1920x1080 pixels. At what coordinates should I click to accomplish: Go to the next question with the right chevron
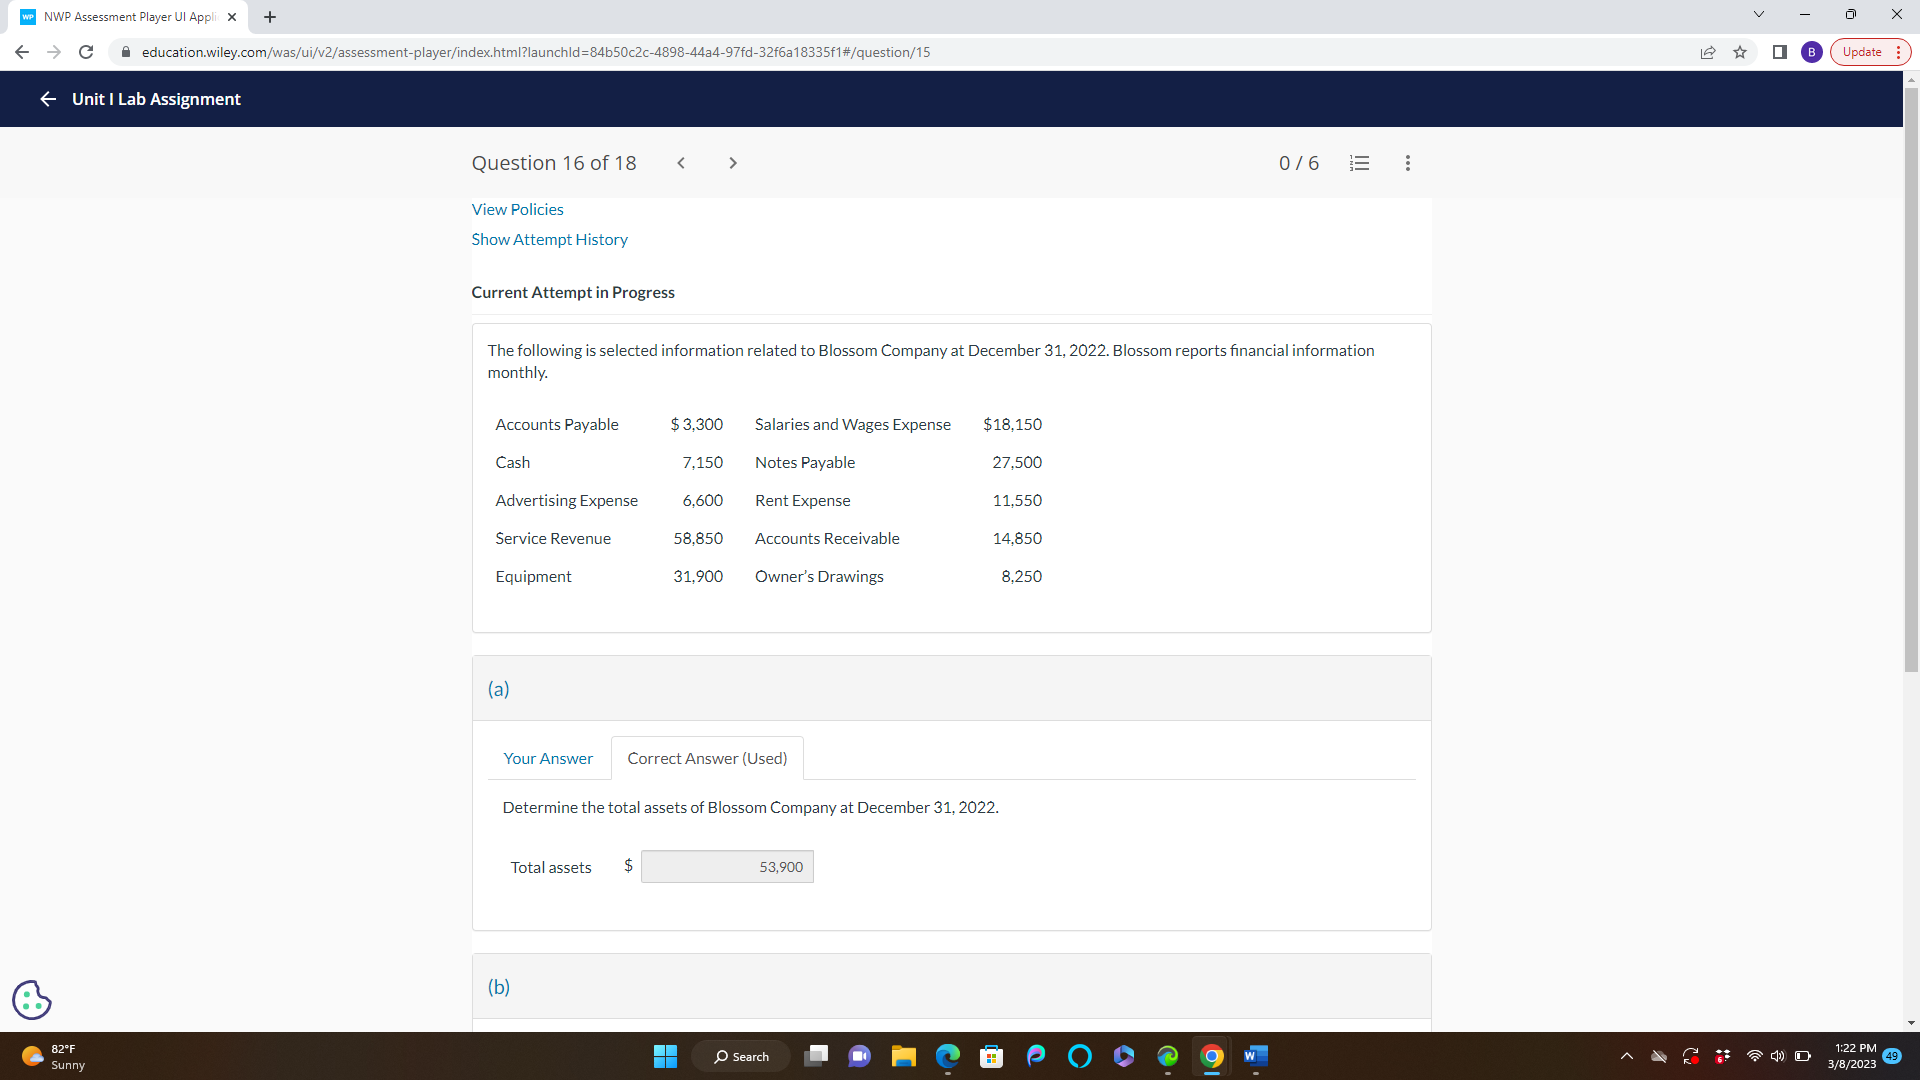[x=733, y=162]
